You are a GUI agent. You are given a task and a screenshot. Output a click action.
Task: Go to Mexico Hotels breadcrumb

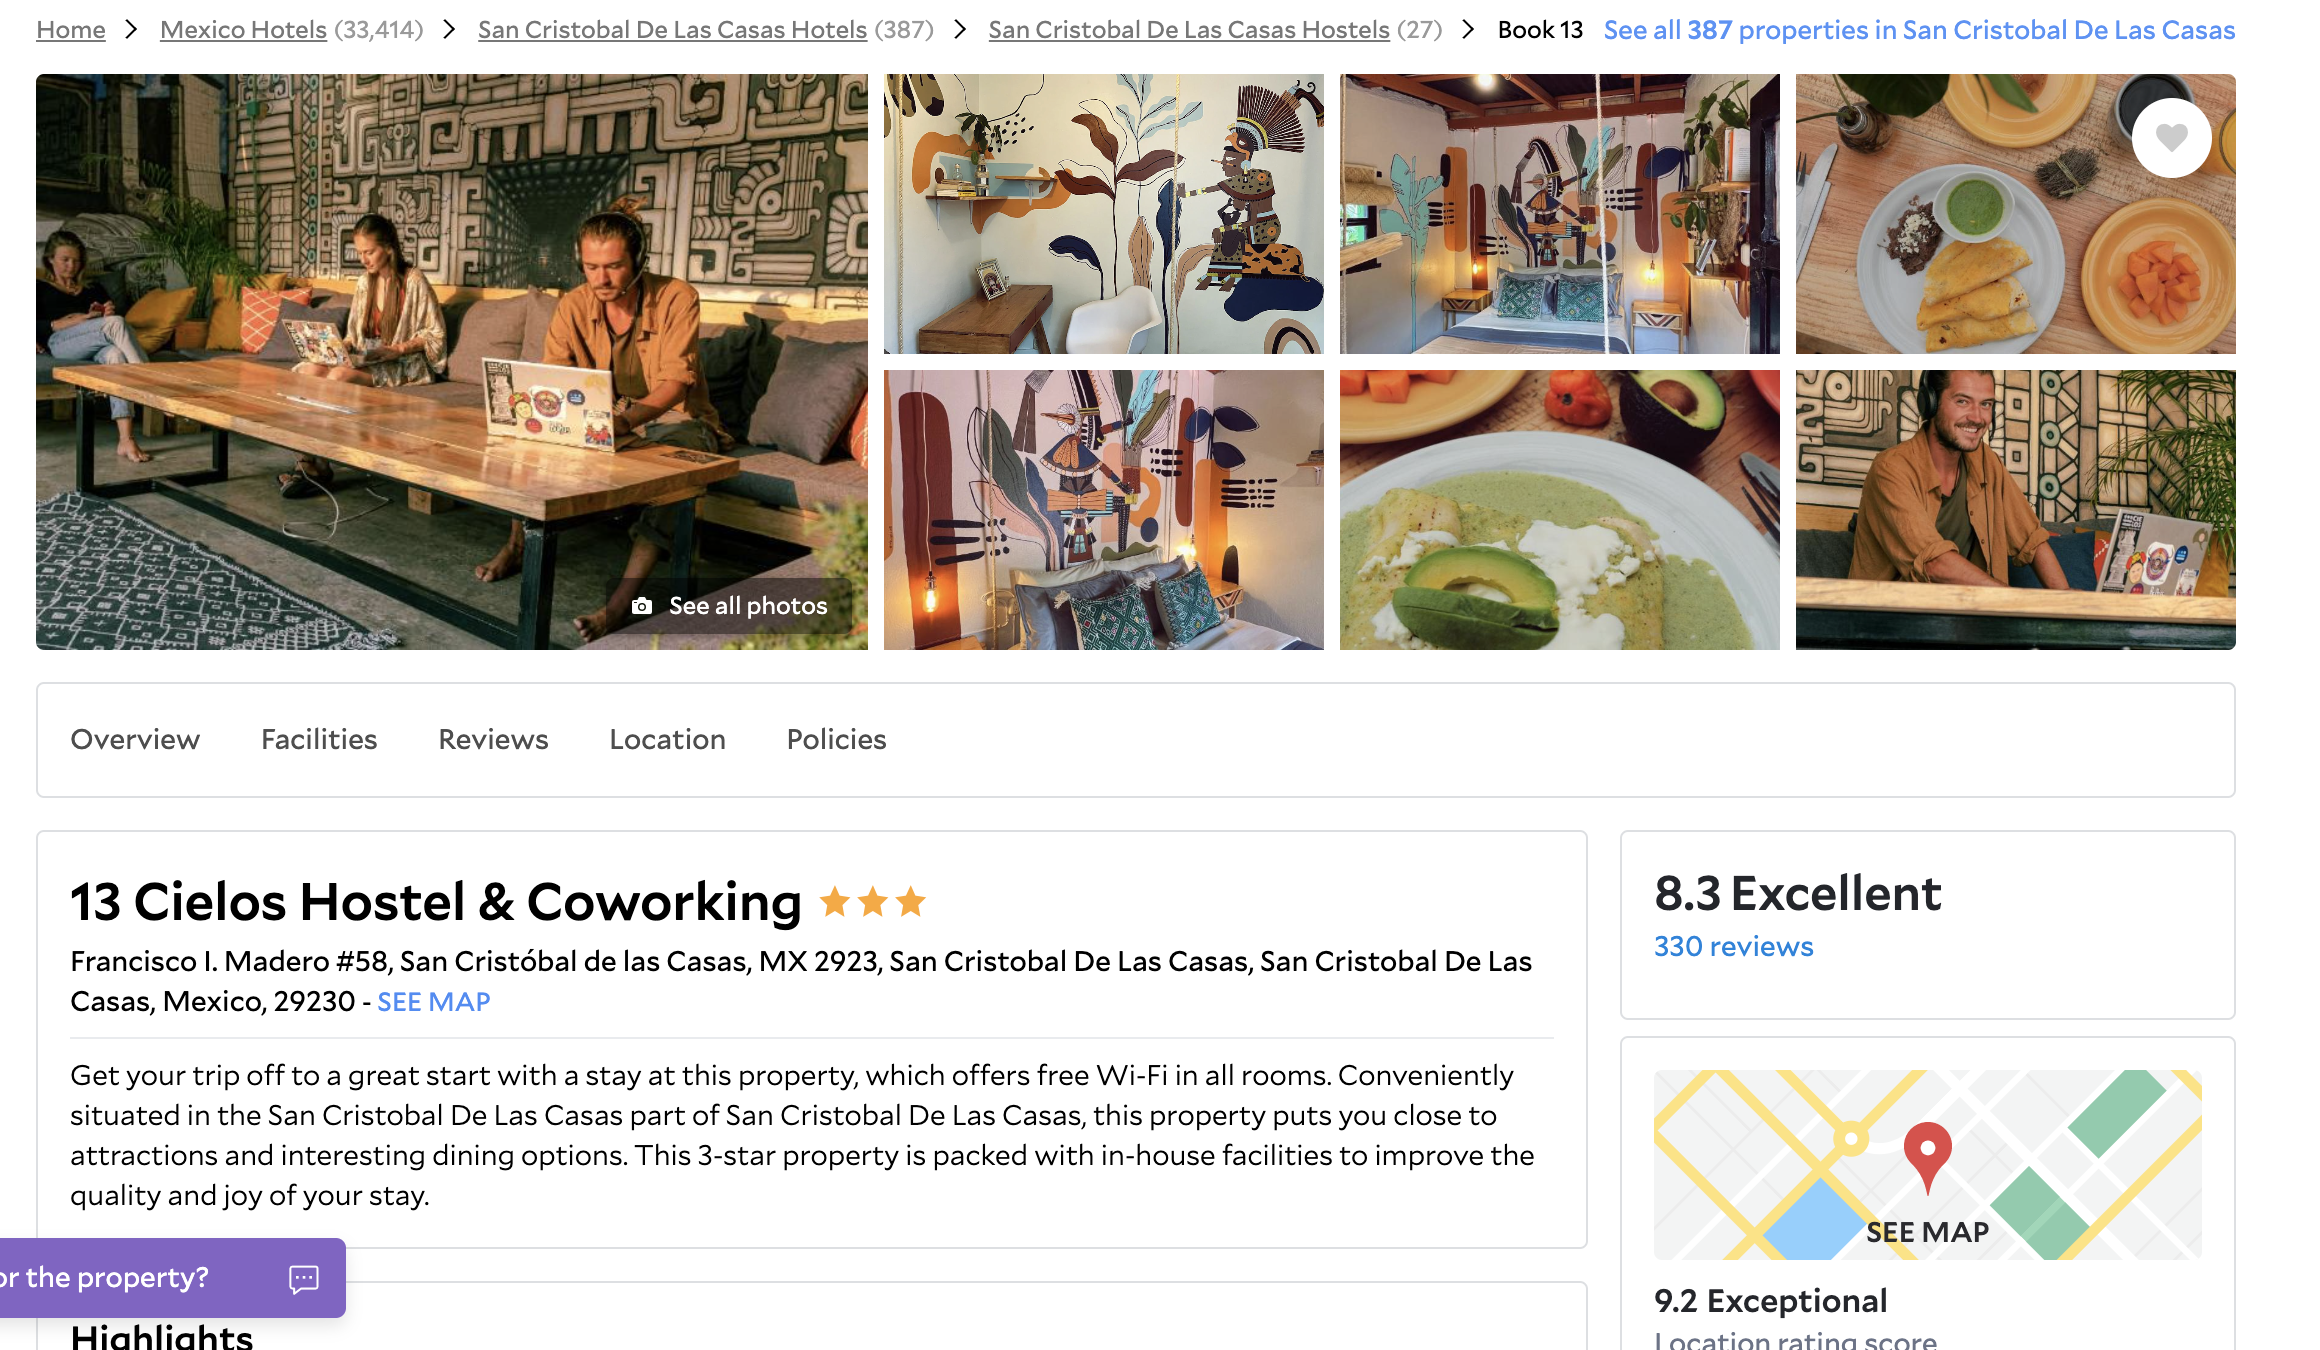[x=243, y=30]
